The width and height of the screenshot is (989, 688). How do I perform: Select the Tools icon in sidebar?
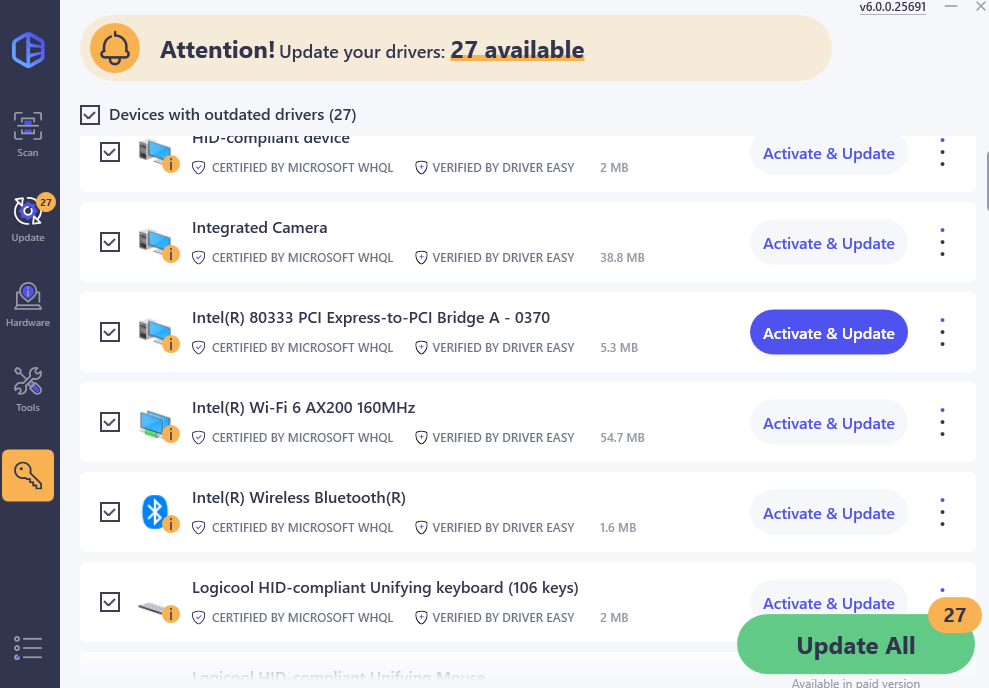[27, 381]
